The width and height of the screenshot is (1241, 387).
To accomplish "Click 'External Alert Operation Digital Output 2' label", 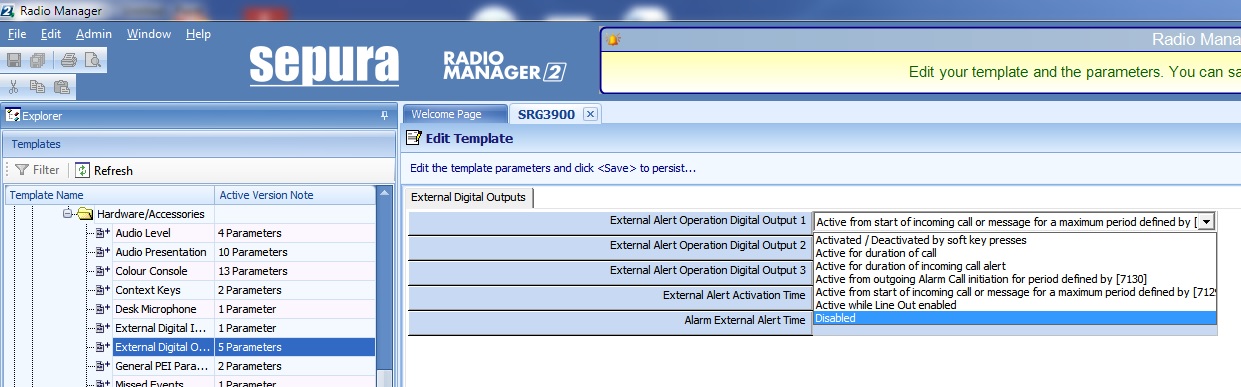I will coord(708,245).
